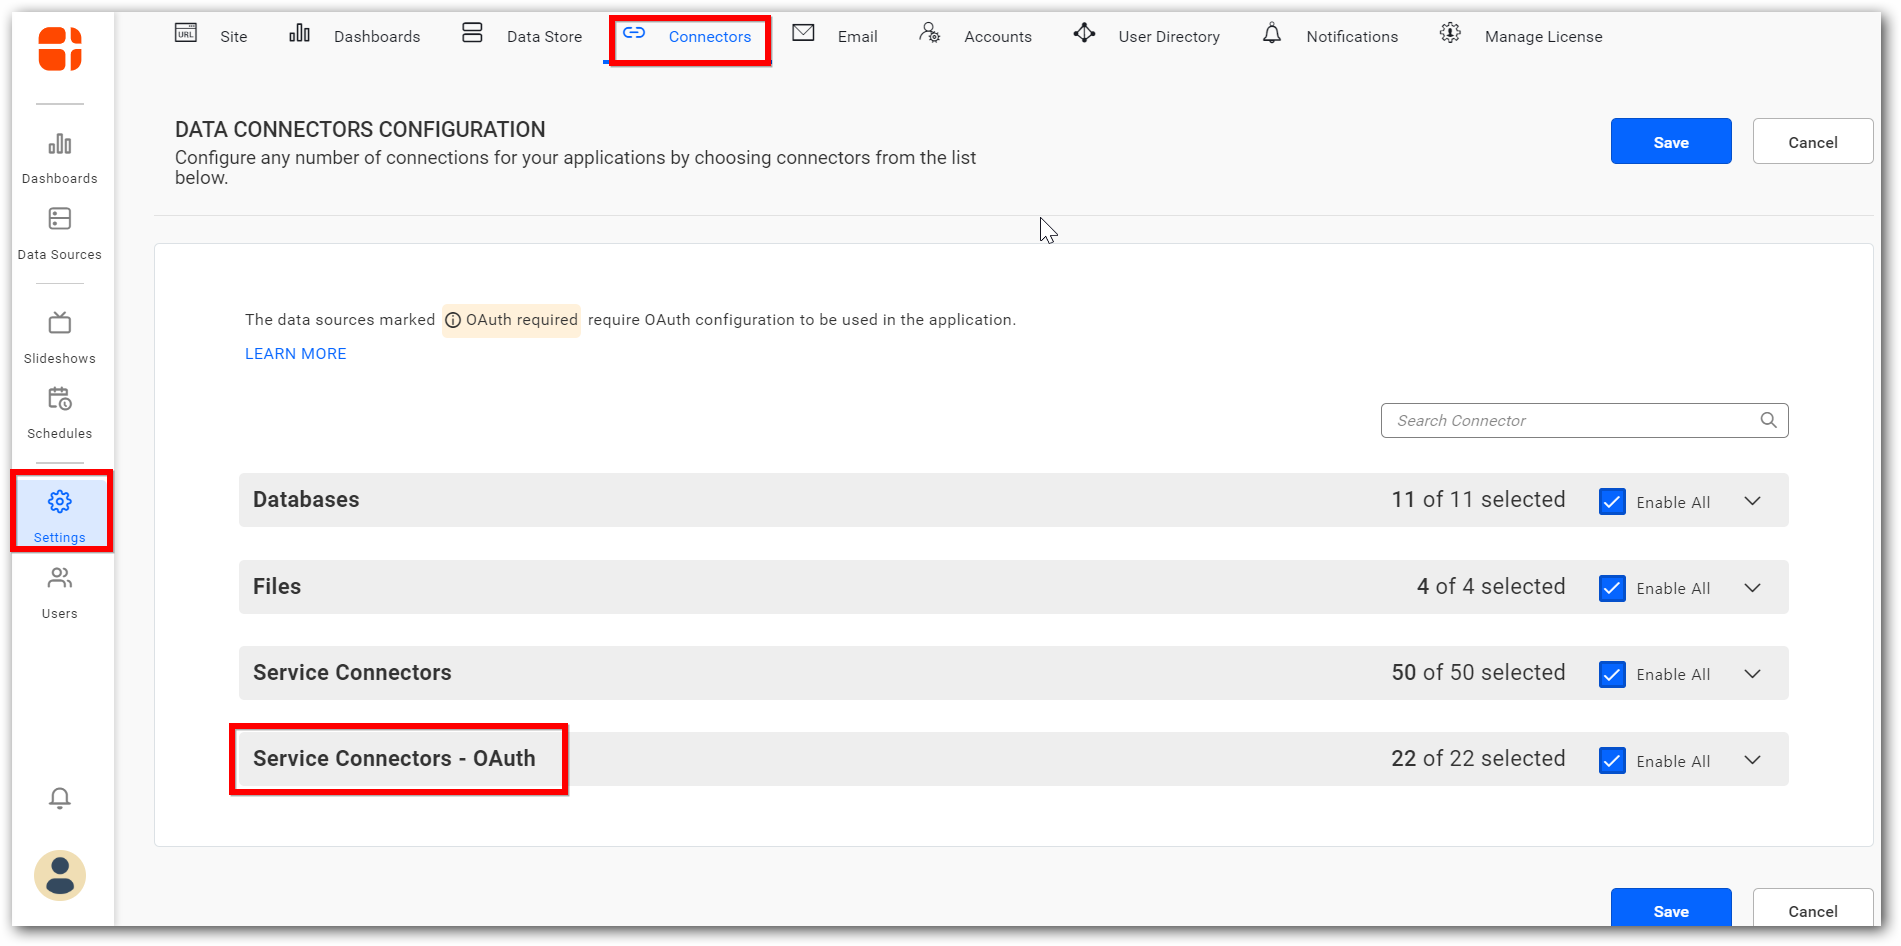Screen dimensions: 1901x946
Task: Click the Email envelope icon
Action: 803,33
